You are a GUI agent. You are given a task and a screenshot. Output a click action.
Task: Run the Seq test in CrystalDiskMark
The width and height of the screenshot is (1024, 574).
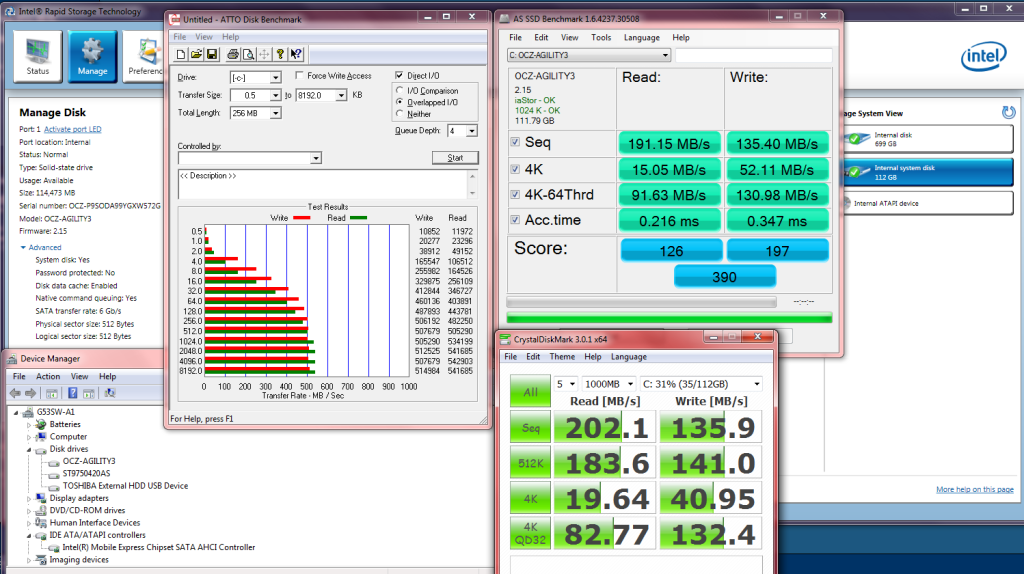click(x=530, y=428)
